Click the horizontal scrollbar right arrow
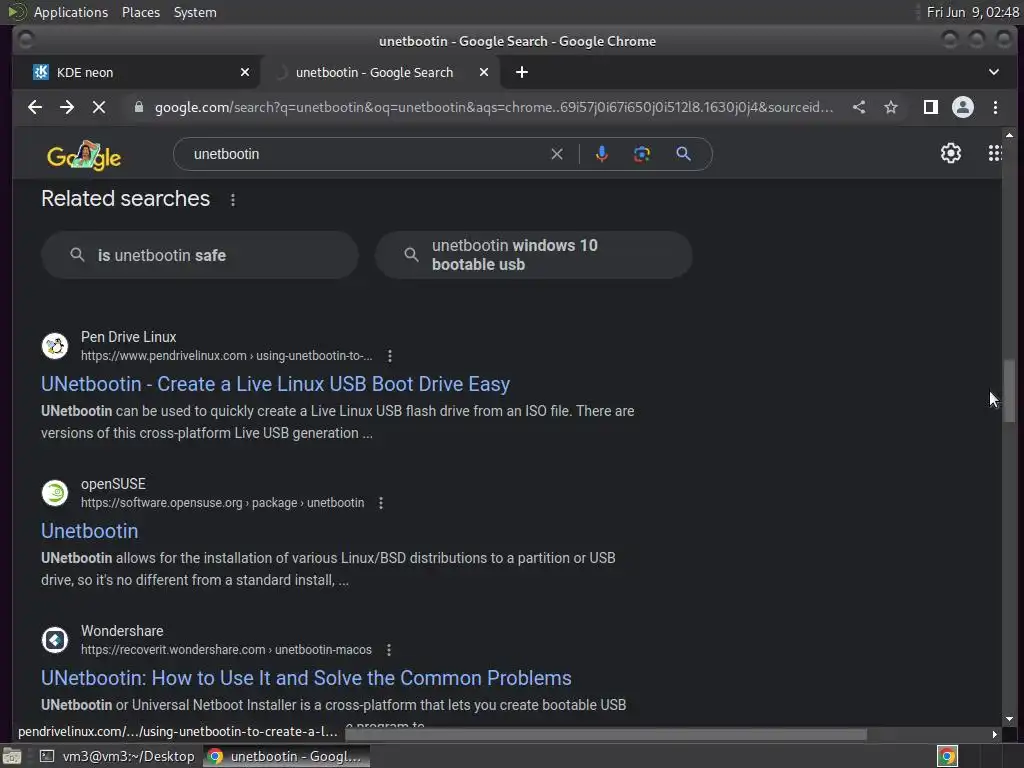 [x=995, y=734]
